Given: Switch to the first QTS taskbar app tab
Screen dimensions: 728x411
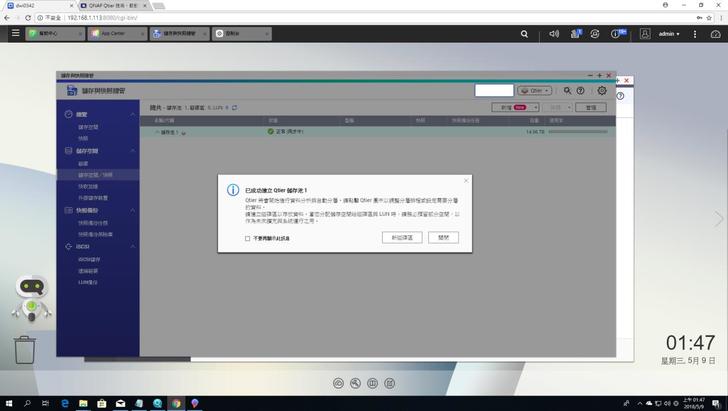Looking at the screenshot, I should click(55, 33).
